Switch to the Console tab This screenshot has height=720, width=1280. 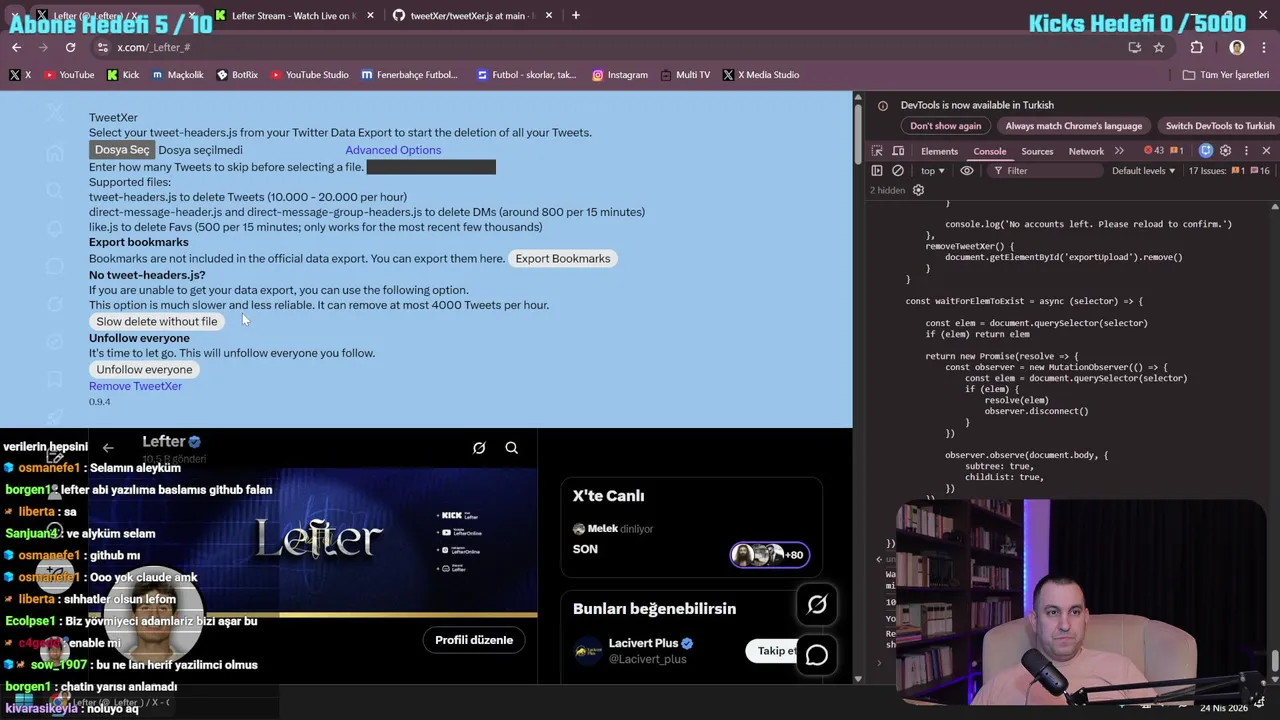(990, 151)
